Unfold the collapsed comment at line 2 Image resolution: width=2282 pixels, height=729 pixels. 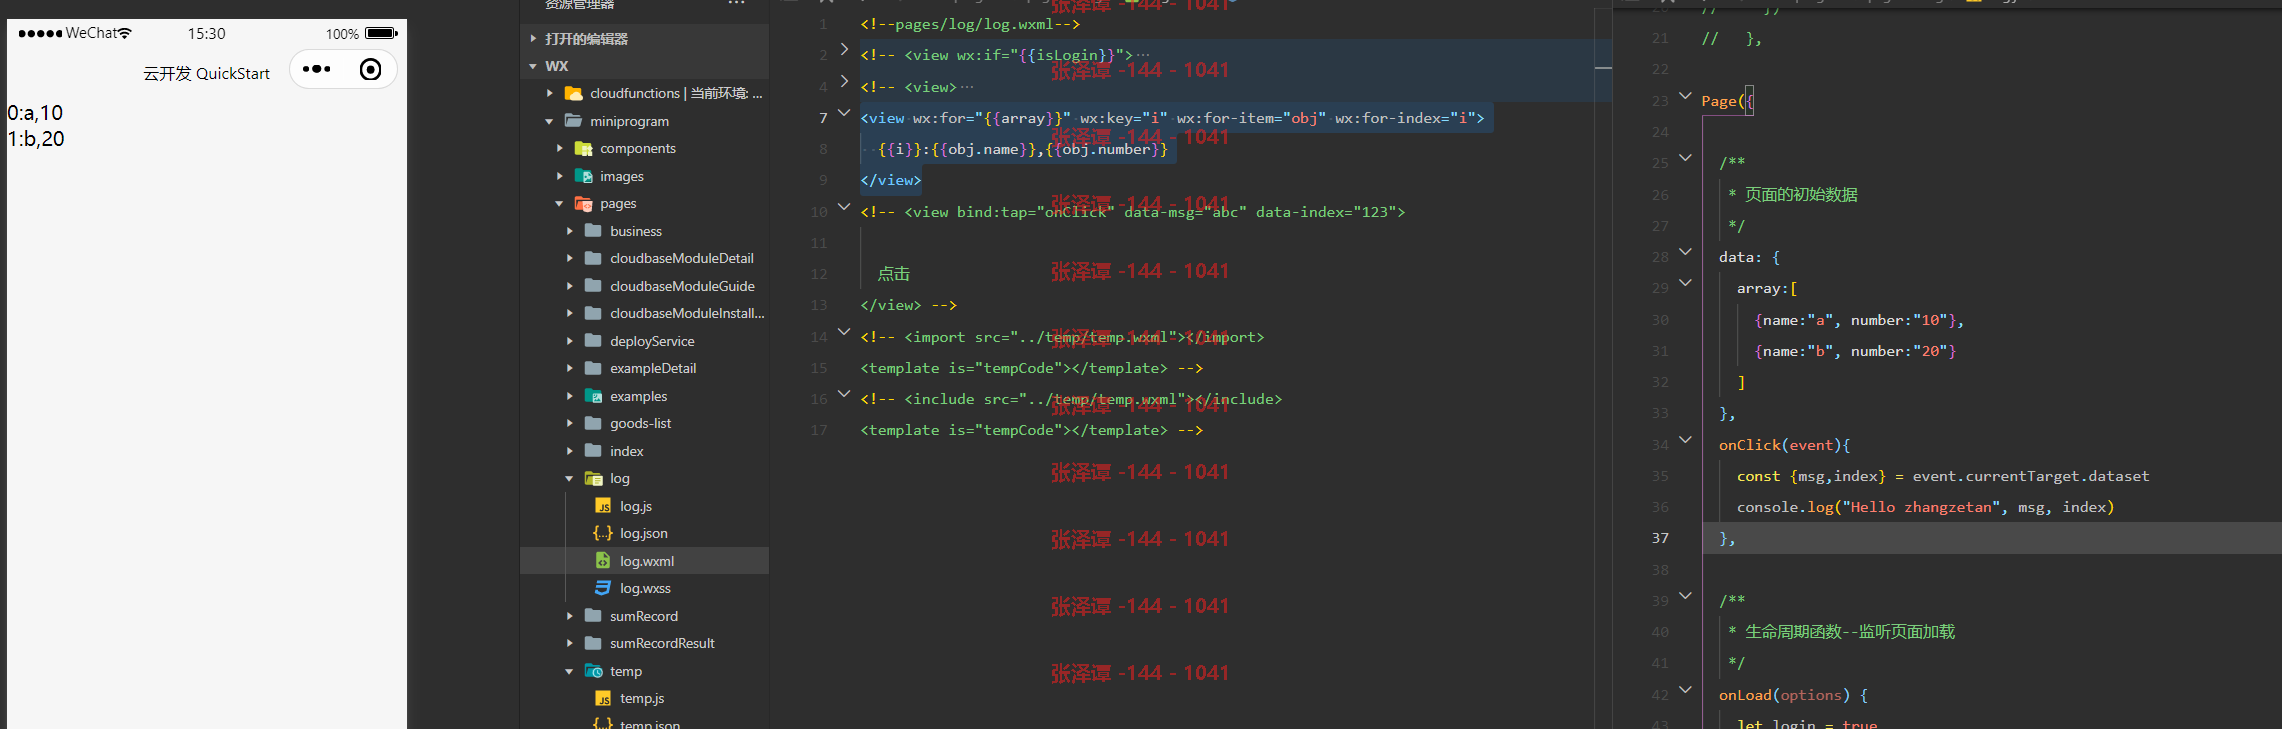click(x=844, y=49)
